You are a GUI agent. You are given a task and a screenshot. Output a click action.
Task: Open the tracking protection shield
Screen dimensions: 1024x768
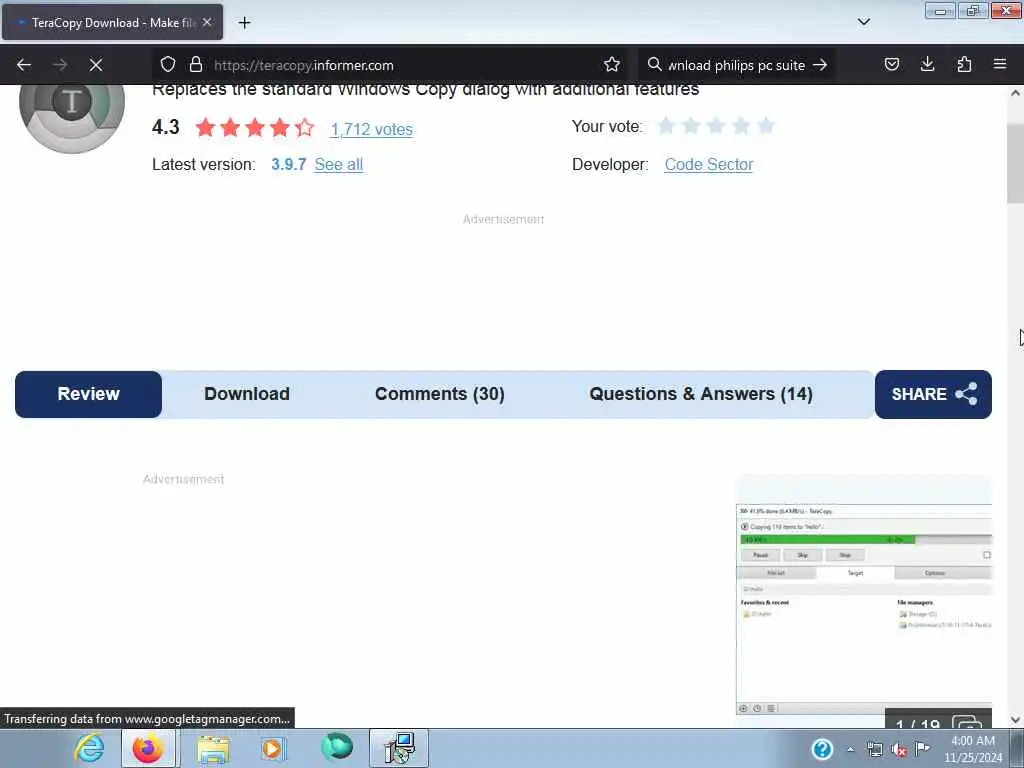pos(168,65)
